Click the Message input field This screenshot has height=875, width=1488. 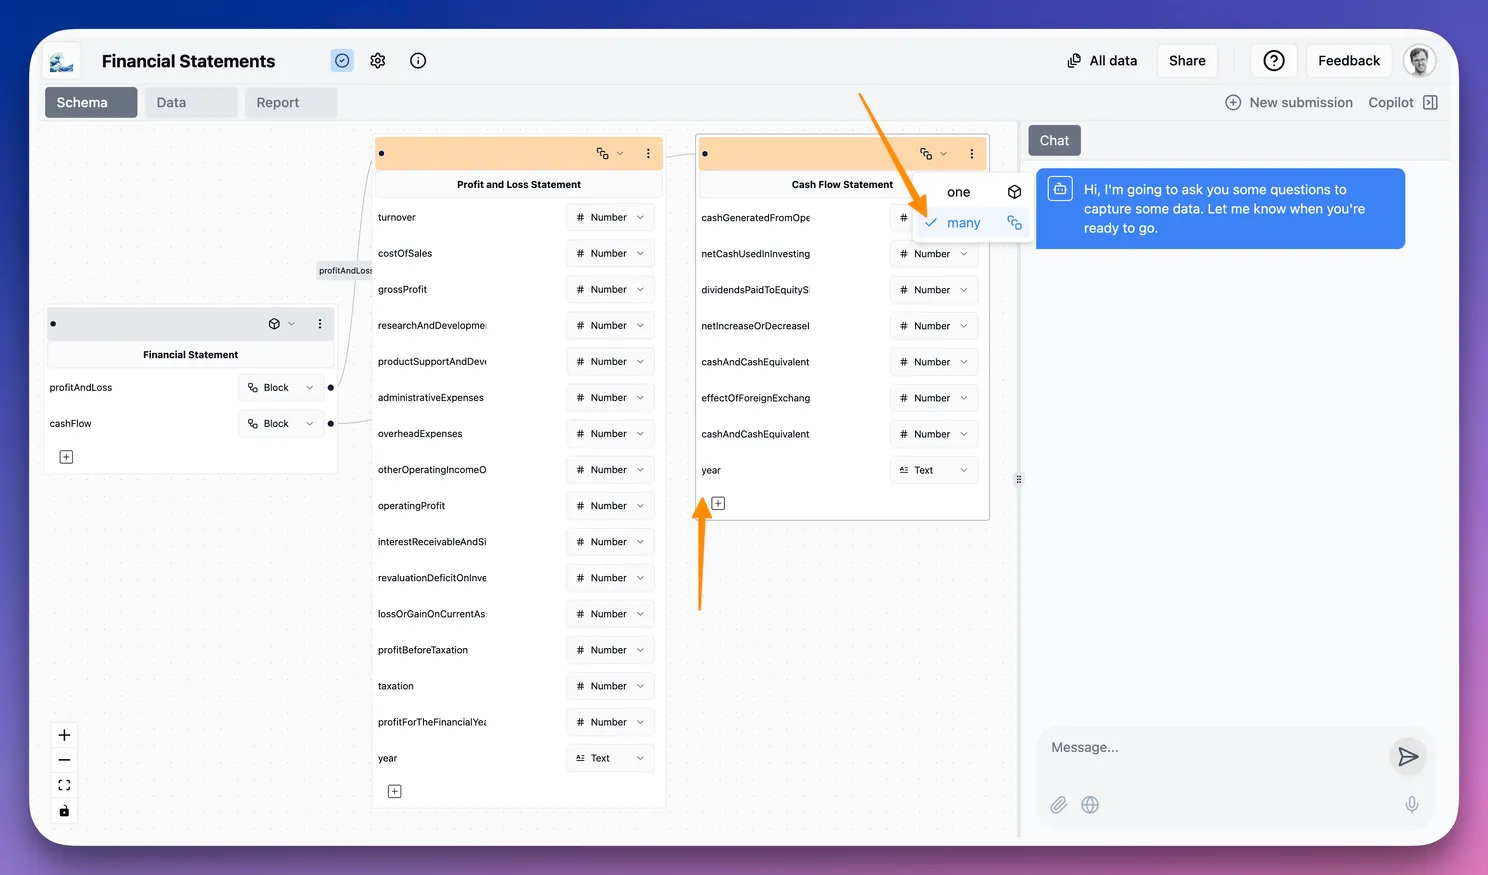coord(1210,748)
